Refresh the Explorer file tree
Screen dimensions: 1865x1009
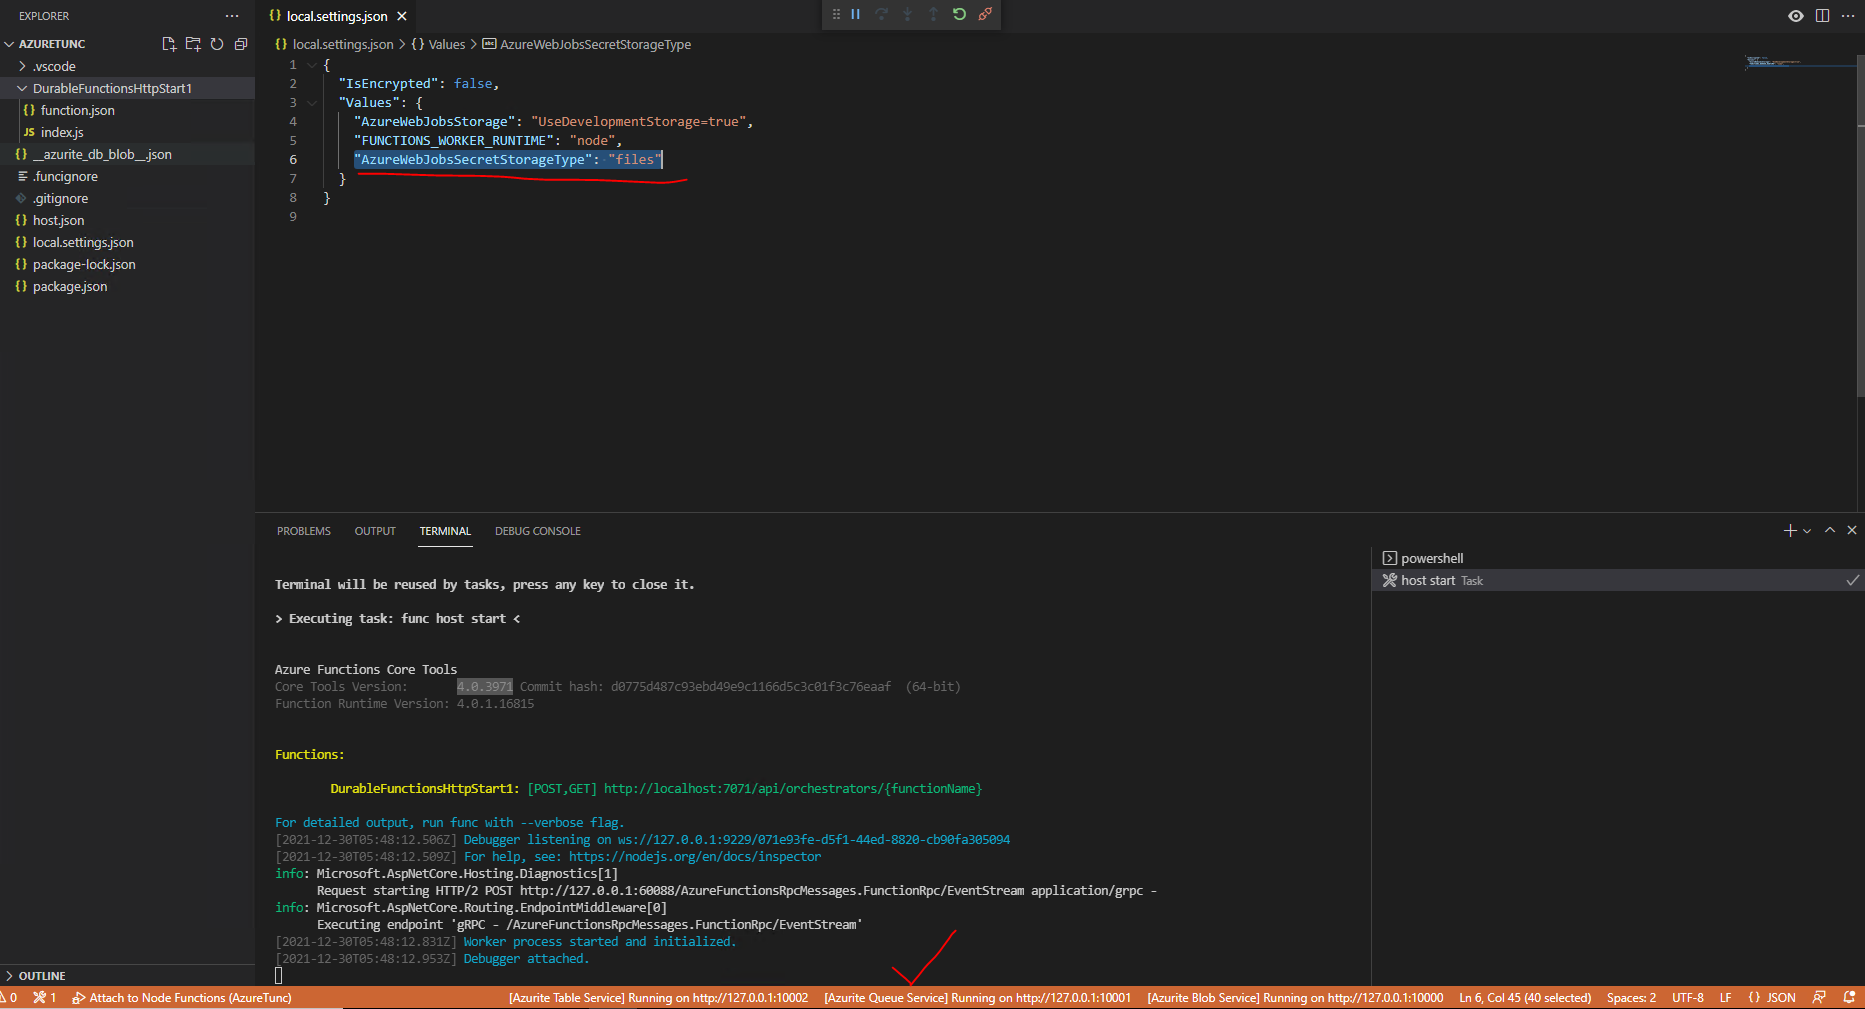pyautogui.click(x=217, y=44)
